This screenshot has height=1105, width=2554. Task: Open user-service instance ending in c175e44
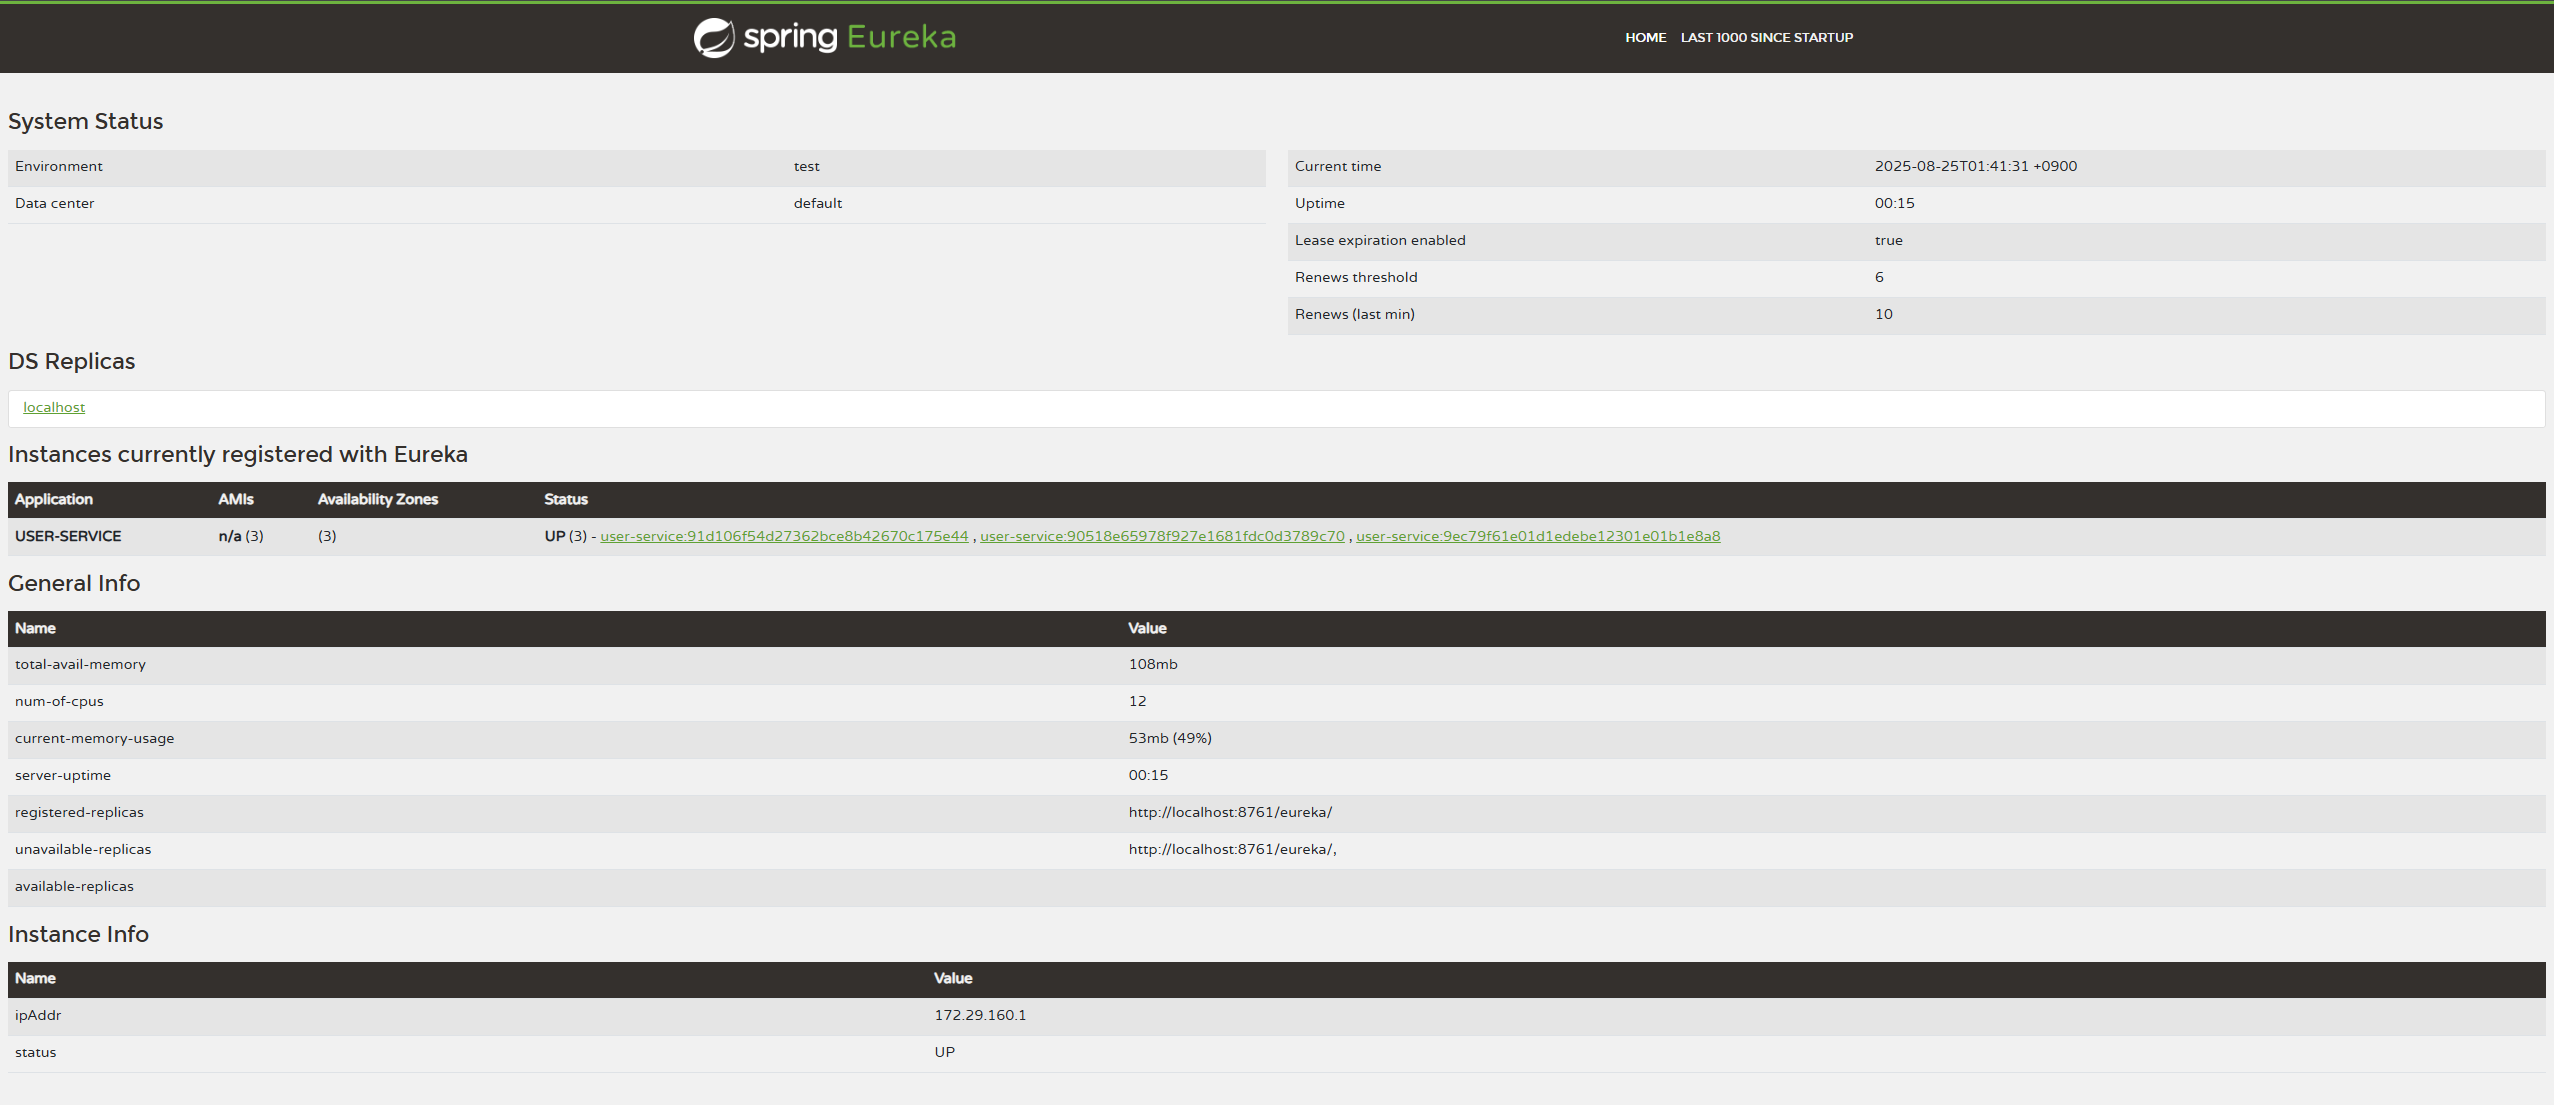click(784, 536)
